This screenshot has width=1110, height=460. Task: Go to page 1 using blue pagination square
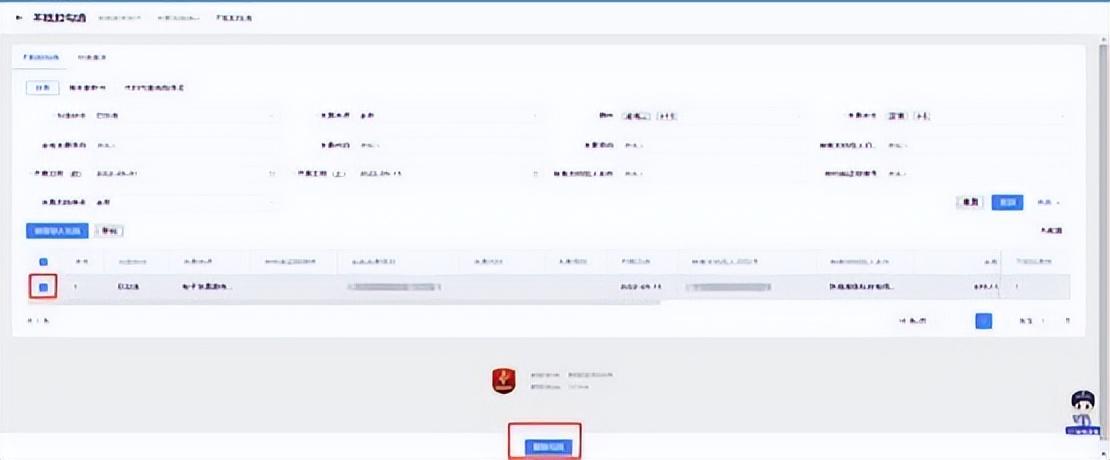tap(983, 321)
